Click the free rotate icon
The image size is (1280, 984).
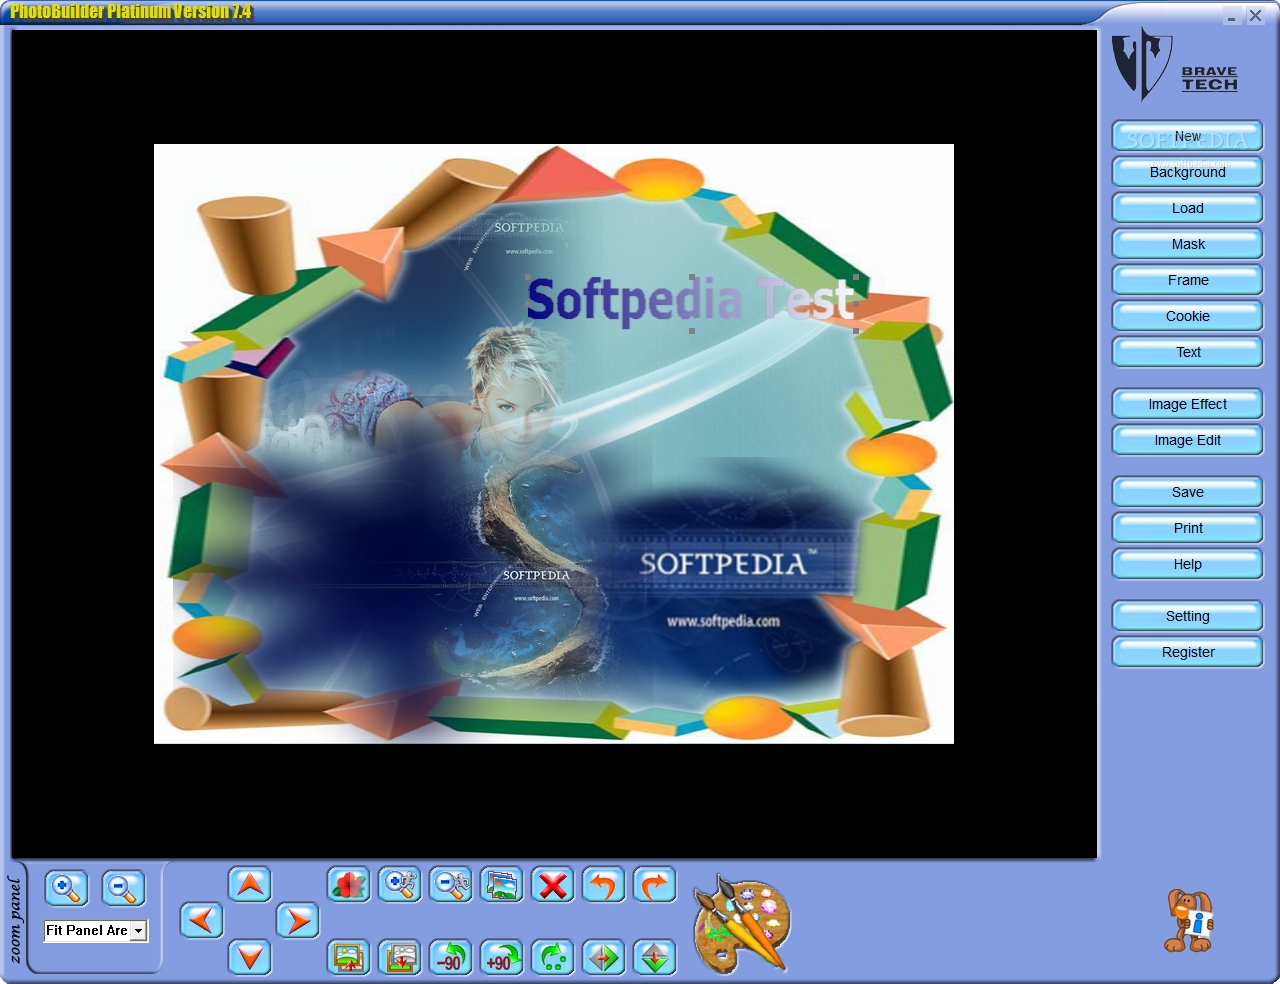point(553,957)
